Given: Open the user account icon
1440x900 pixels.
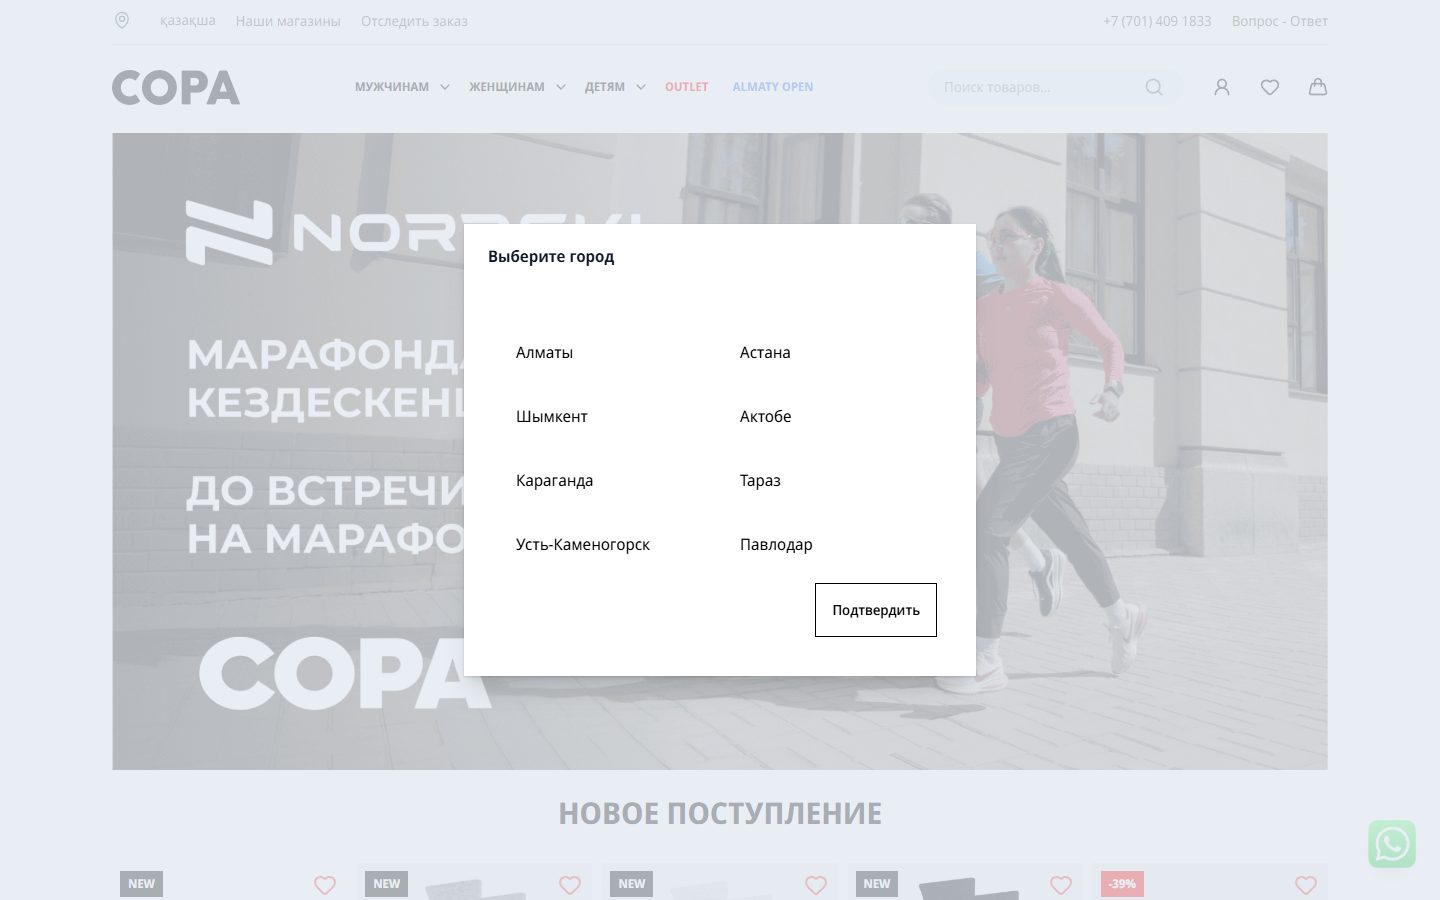Looking at the screenshot, I should tap(1222, 87).
